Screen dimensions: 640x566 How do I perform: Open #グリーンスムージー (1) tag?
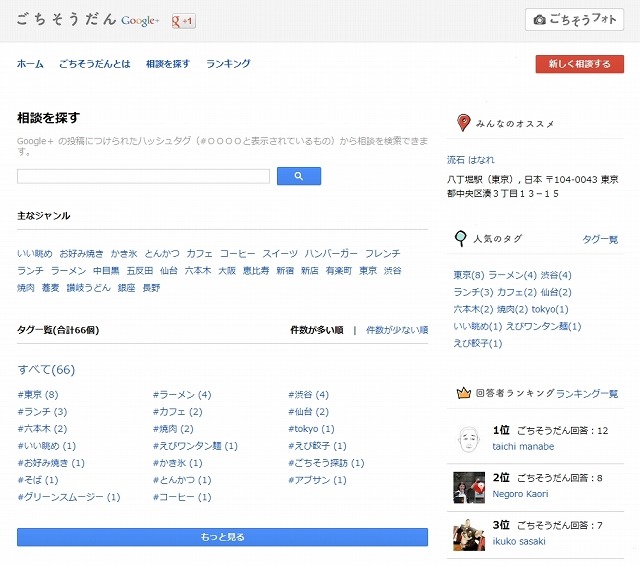point(69,497)
